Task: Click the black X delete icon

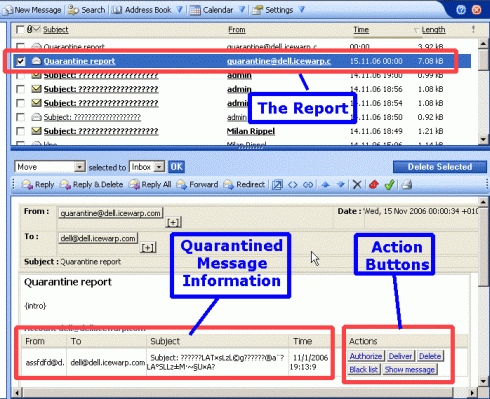Action: 357,184
